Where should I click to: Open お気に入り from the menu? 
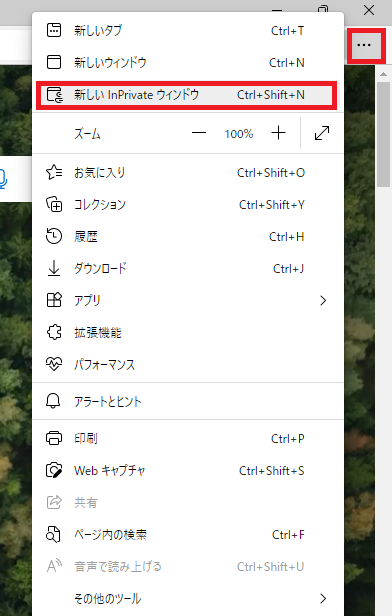[x=188, y=173]
